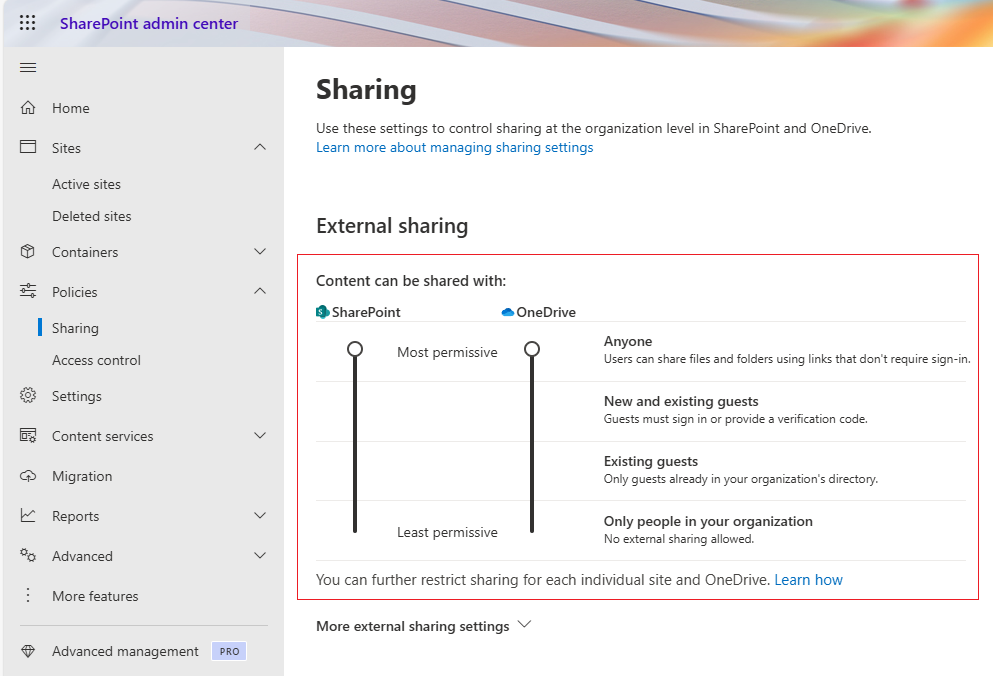Click the Containers box icon
The width and height of the screenshot is (993, 676).
pos(29,251)
